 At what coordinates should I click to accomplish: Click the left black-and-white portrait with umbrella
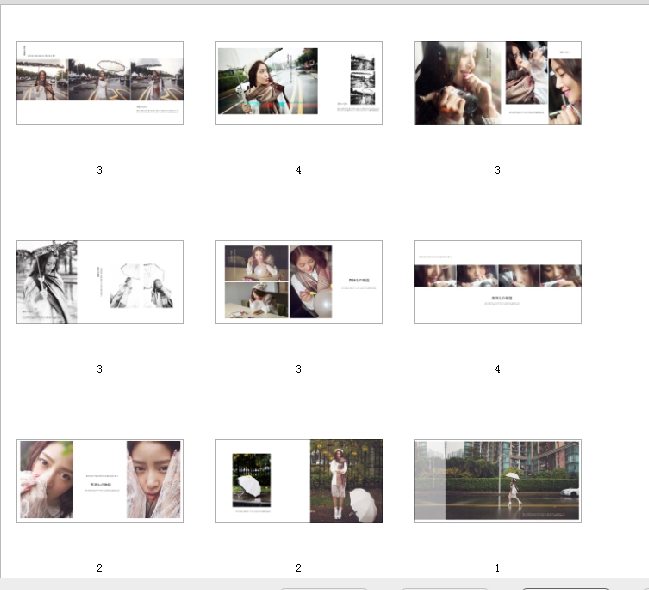(47, 282)
